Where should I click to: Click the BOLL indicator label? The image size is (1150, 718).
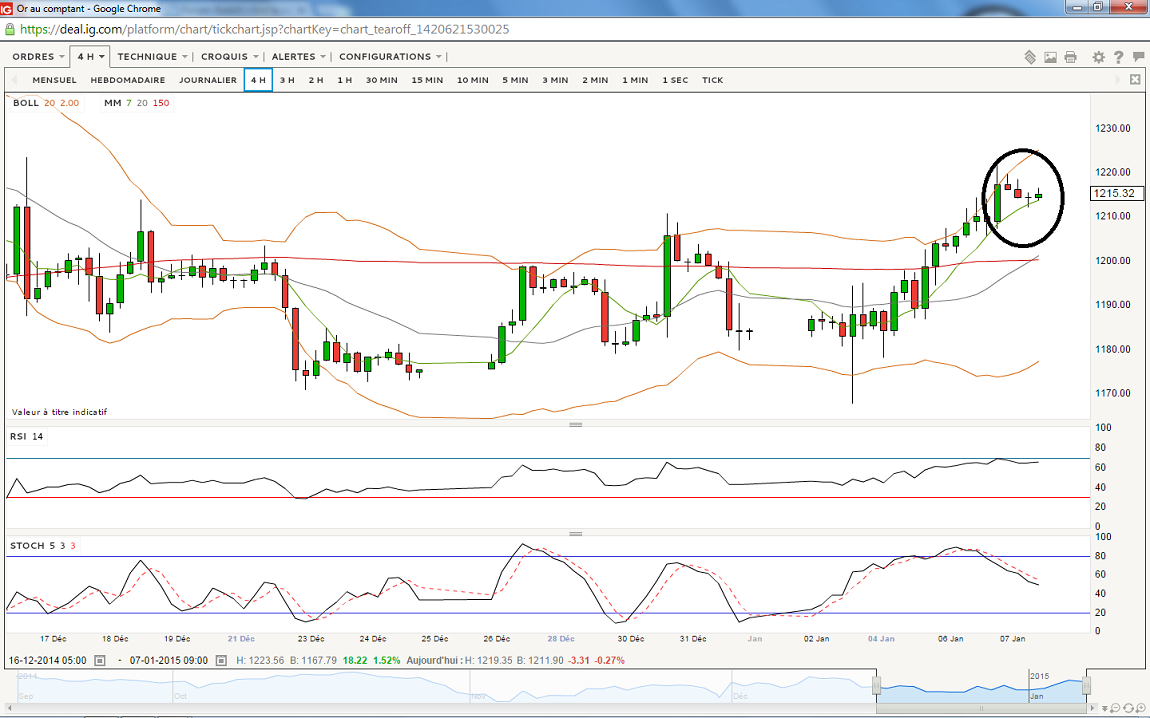26,103
